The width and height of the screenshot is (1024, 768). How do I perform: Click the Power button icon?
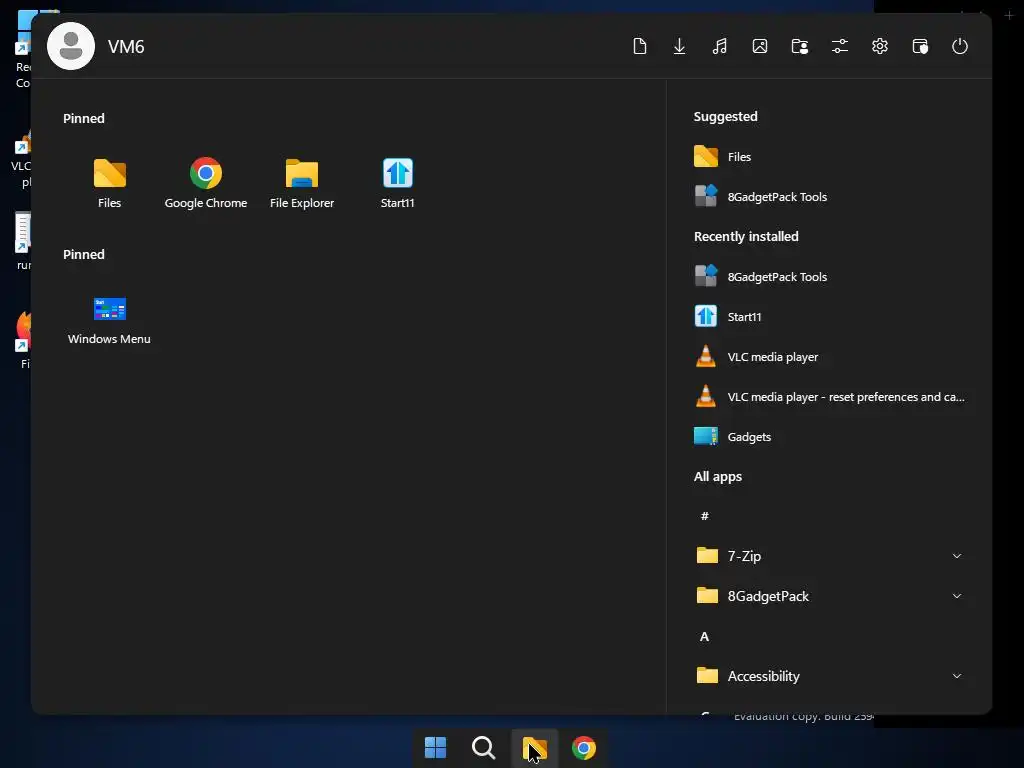click(959, 46)
